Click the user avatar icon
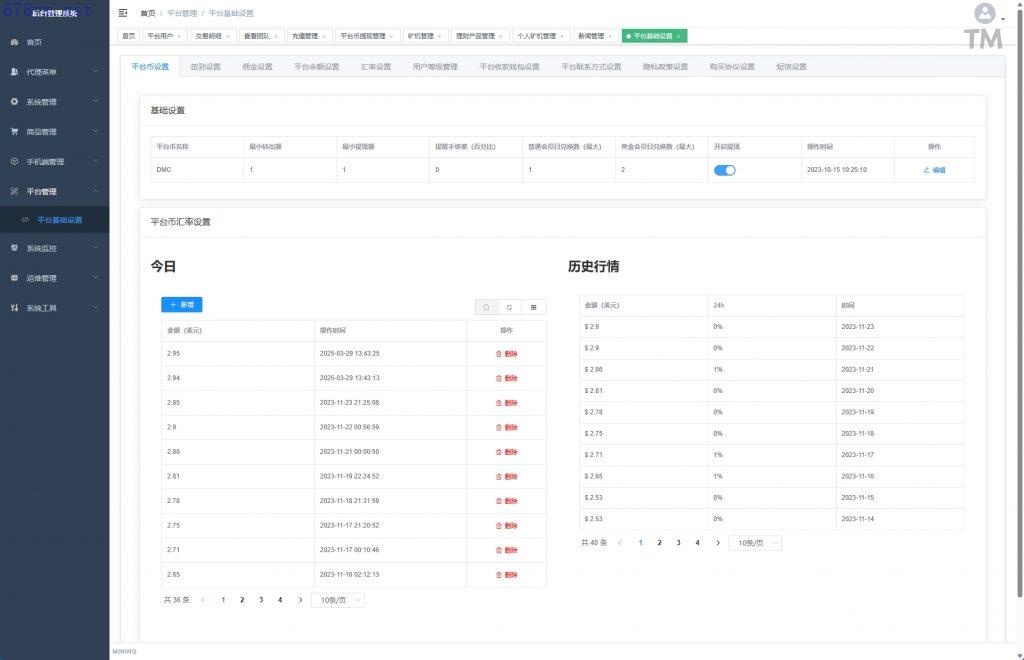This screenshot has width=1024, height=660. click(985, 14)
